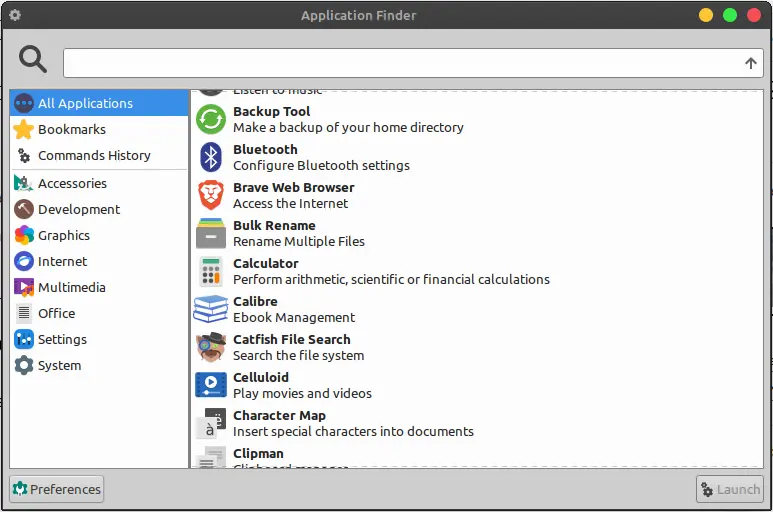
Task: Select the Settings category label
Action: tap(62, 340)
